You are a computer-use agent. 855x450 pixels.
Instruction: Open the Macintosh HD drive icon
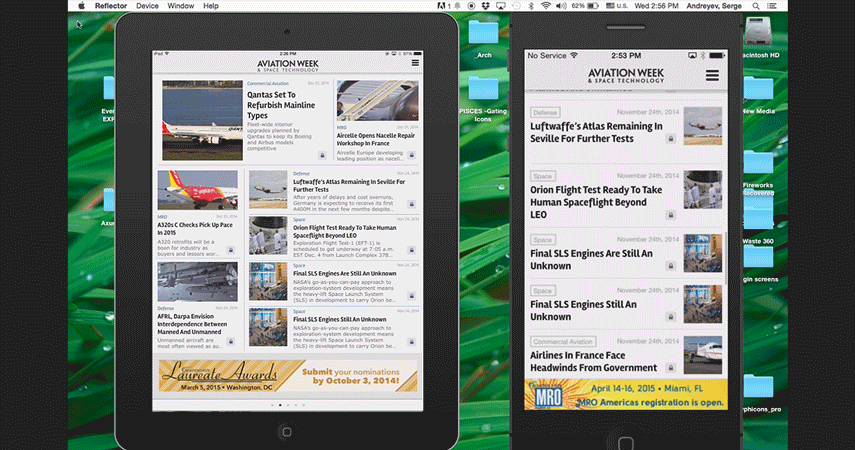click(758, 33)
